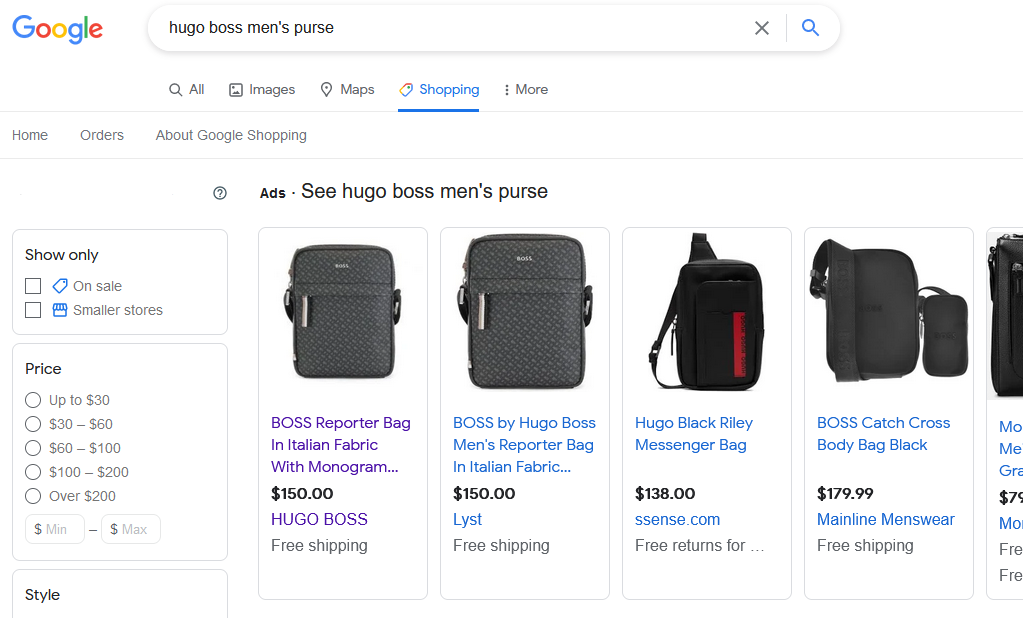This screenshot has height=618, width=1023.
Task: Click the help question mark icon
Action: point(220,193)
